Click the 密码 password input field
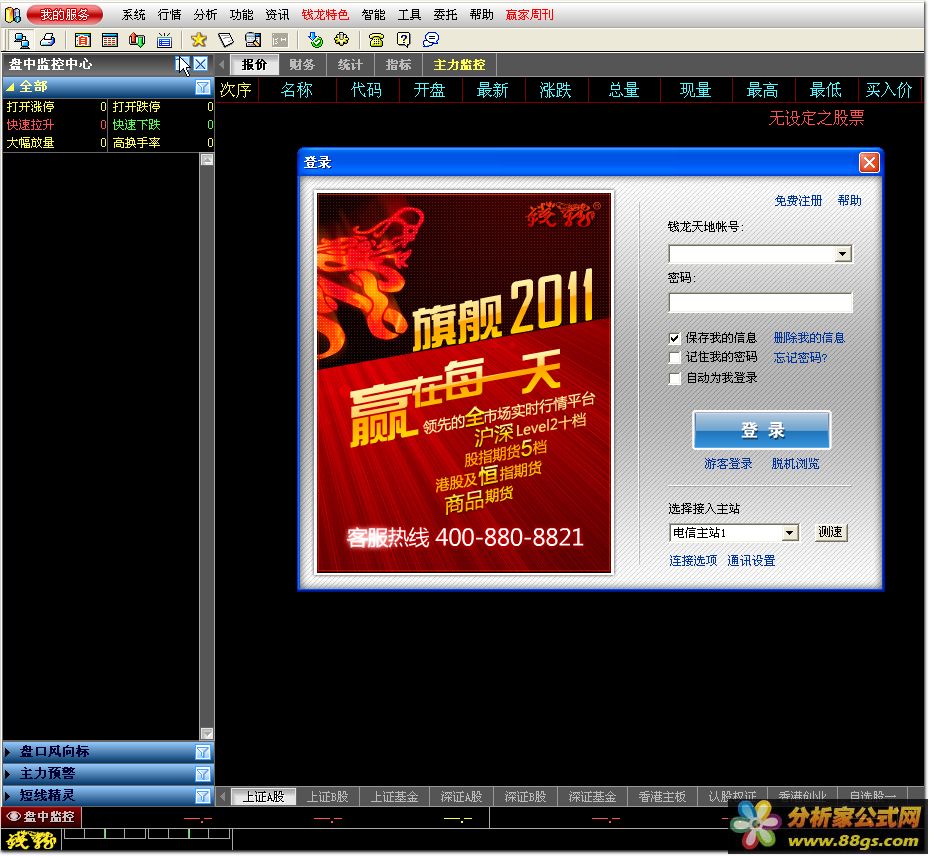 click(760, 303)
